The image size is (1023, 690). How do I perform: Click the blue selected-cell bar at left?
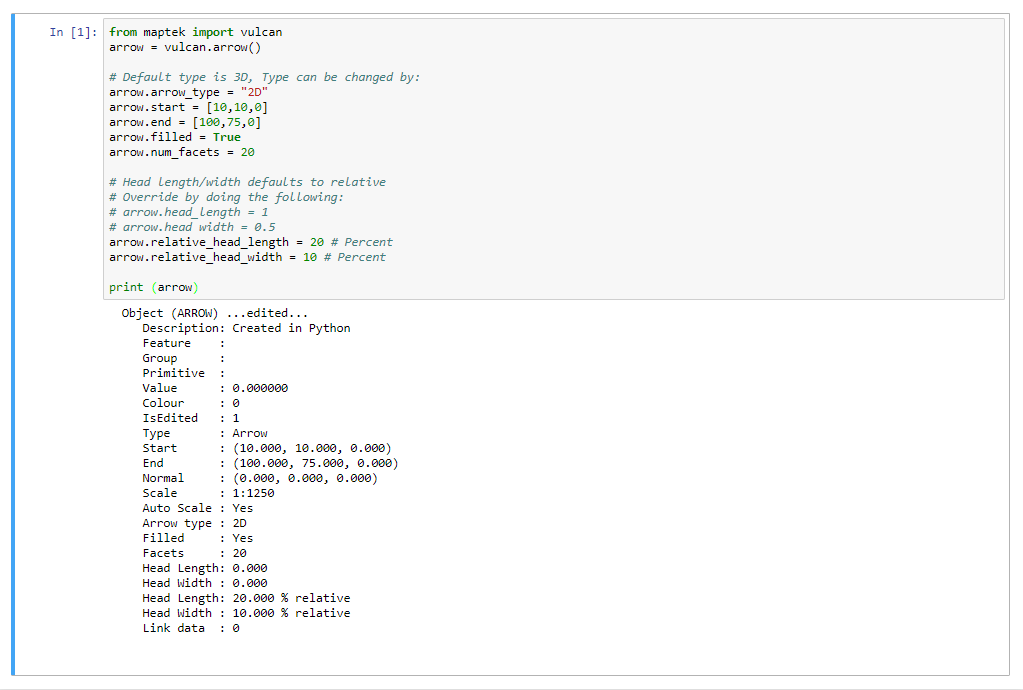click(x=13, y=344)
